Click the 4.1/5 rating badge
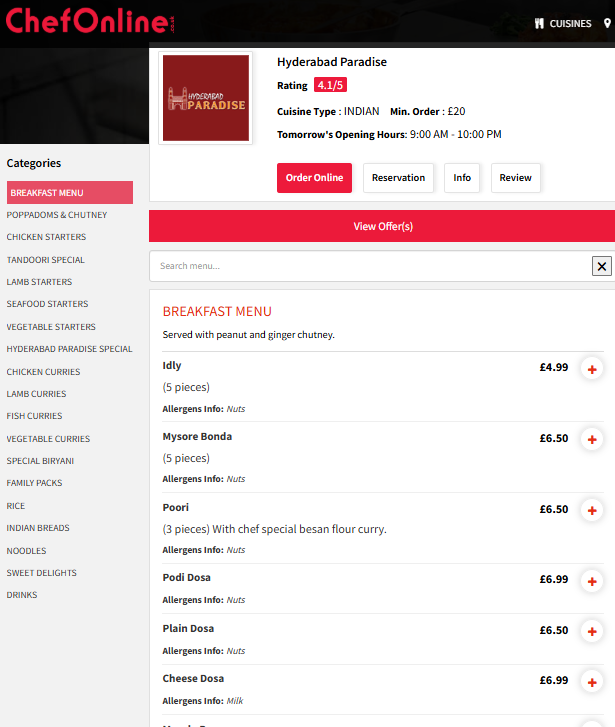Screen dimensions: 615x727 [x=330, y=85]
